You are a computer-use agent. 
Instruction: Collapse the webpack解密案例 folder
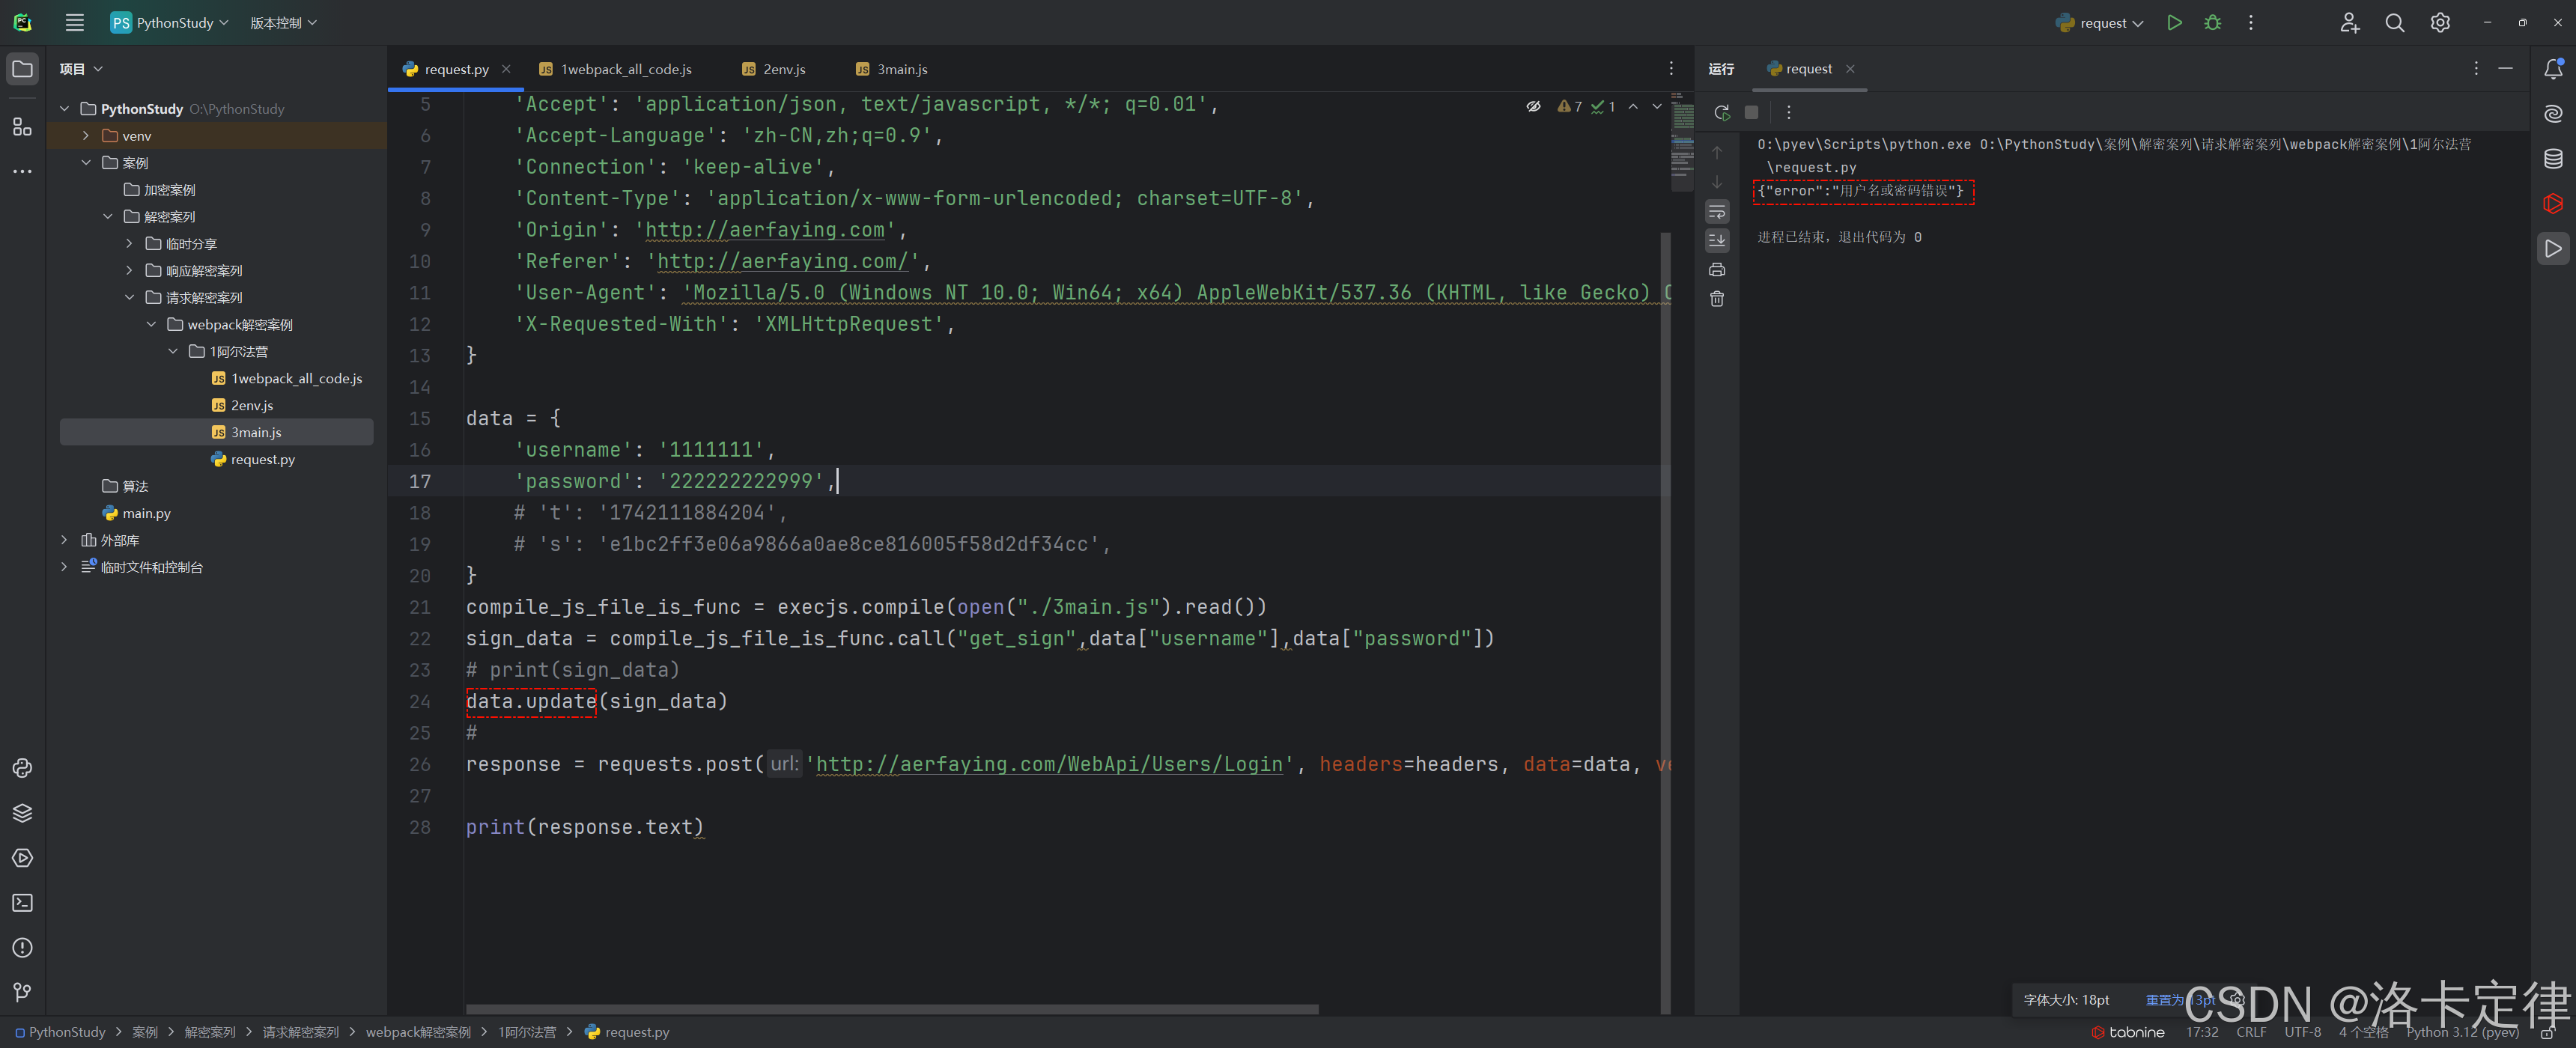pos(151,324)
